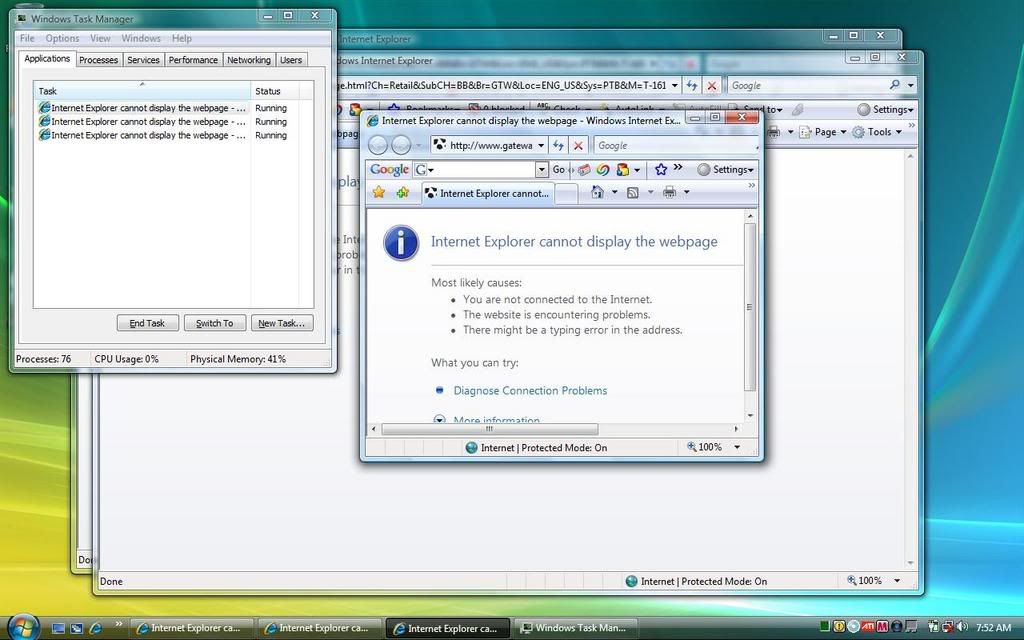Click the address bar URL in front IE window
This screenshot has height=640, width=1024.
[490, 146]
